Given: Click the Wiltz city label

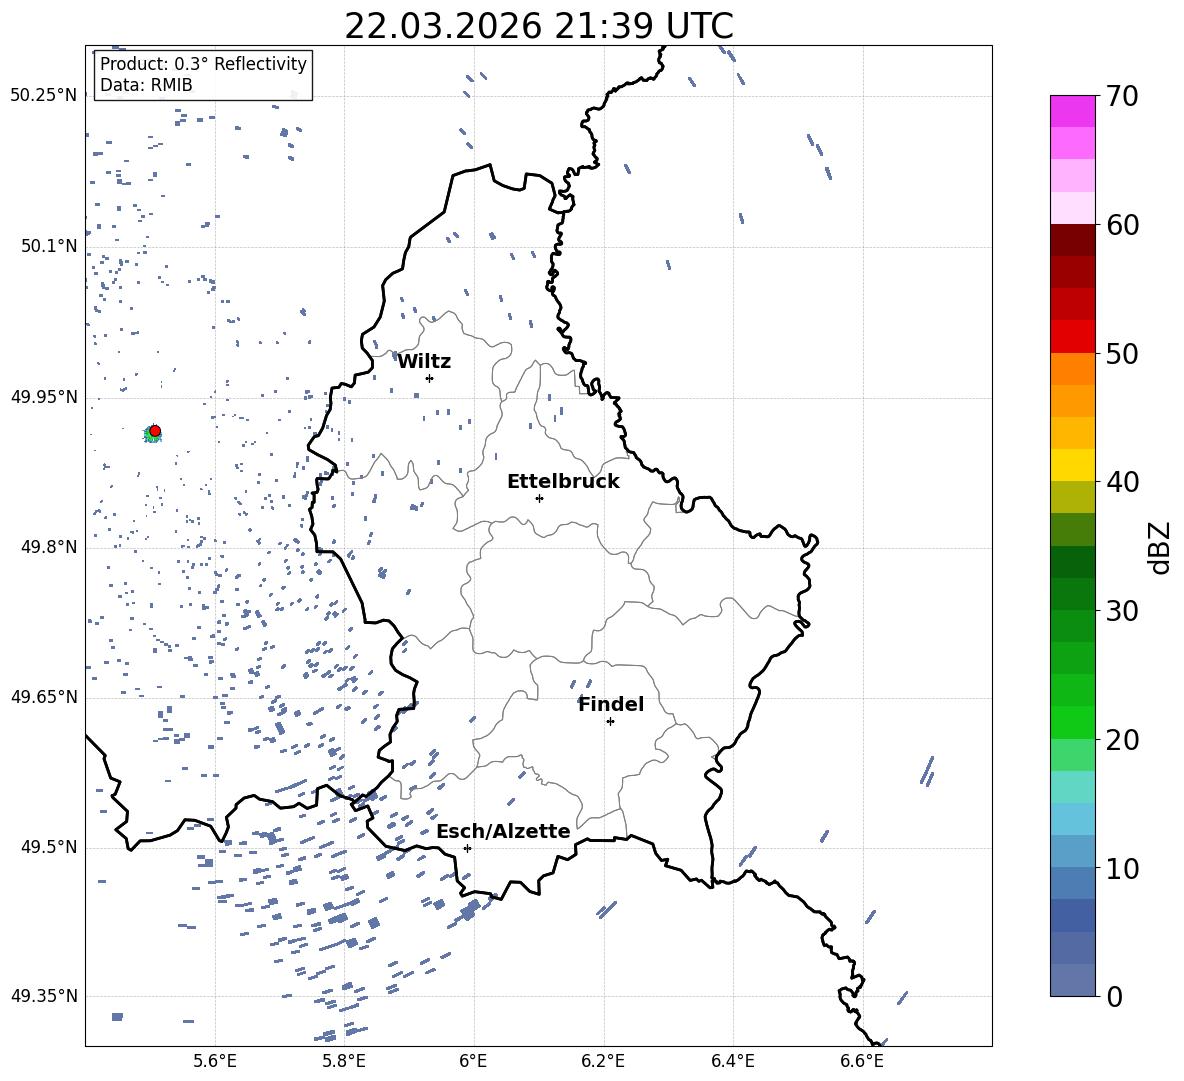Looking at the screenshot, I should coord(424,362).
